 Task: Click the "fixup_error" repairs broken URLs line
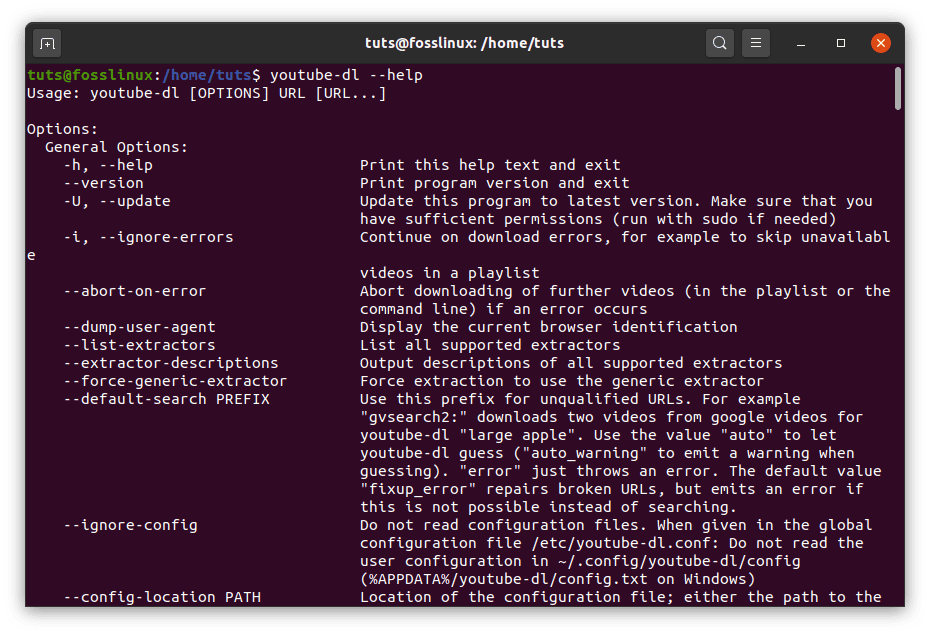(x=611, y=489)
